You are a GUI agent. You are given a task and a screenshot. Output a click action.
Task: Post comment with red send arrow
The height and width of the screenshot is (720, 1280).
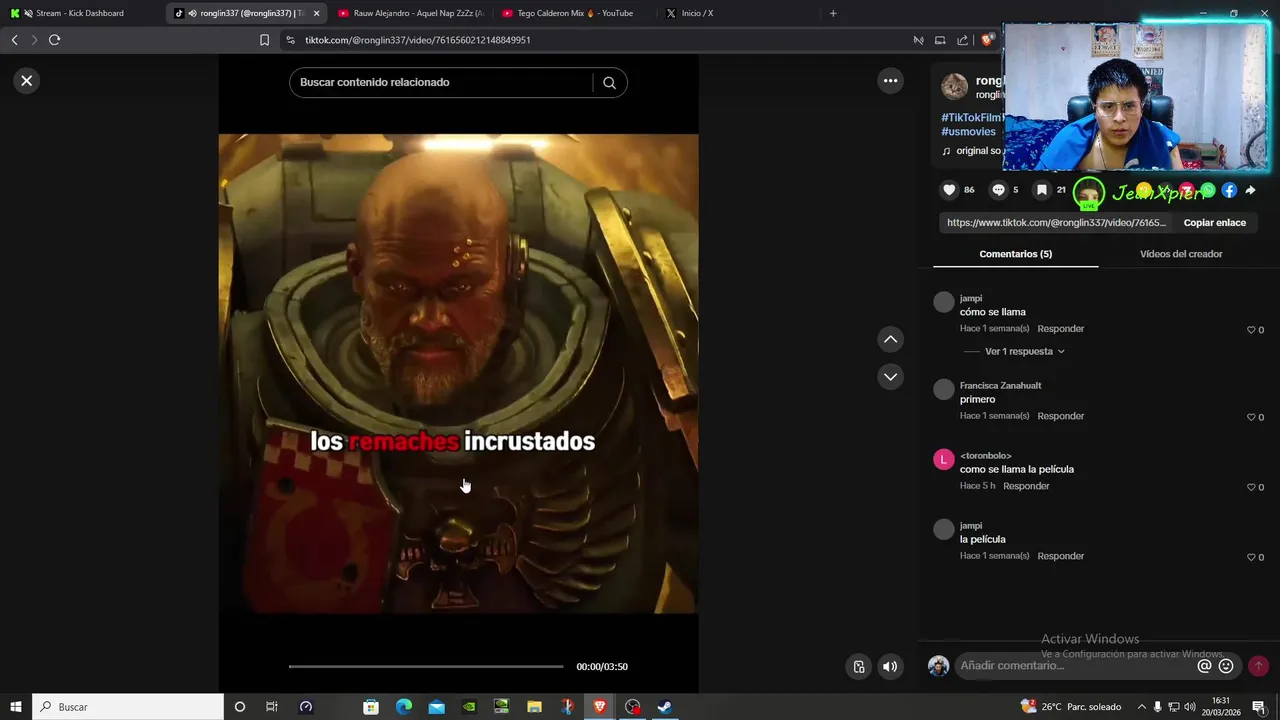click(x=1258, y=666)
